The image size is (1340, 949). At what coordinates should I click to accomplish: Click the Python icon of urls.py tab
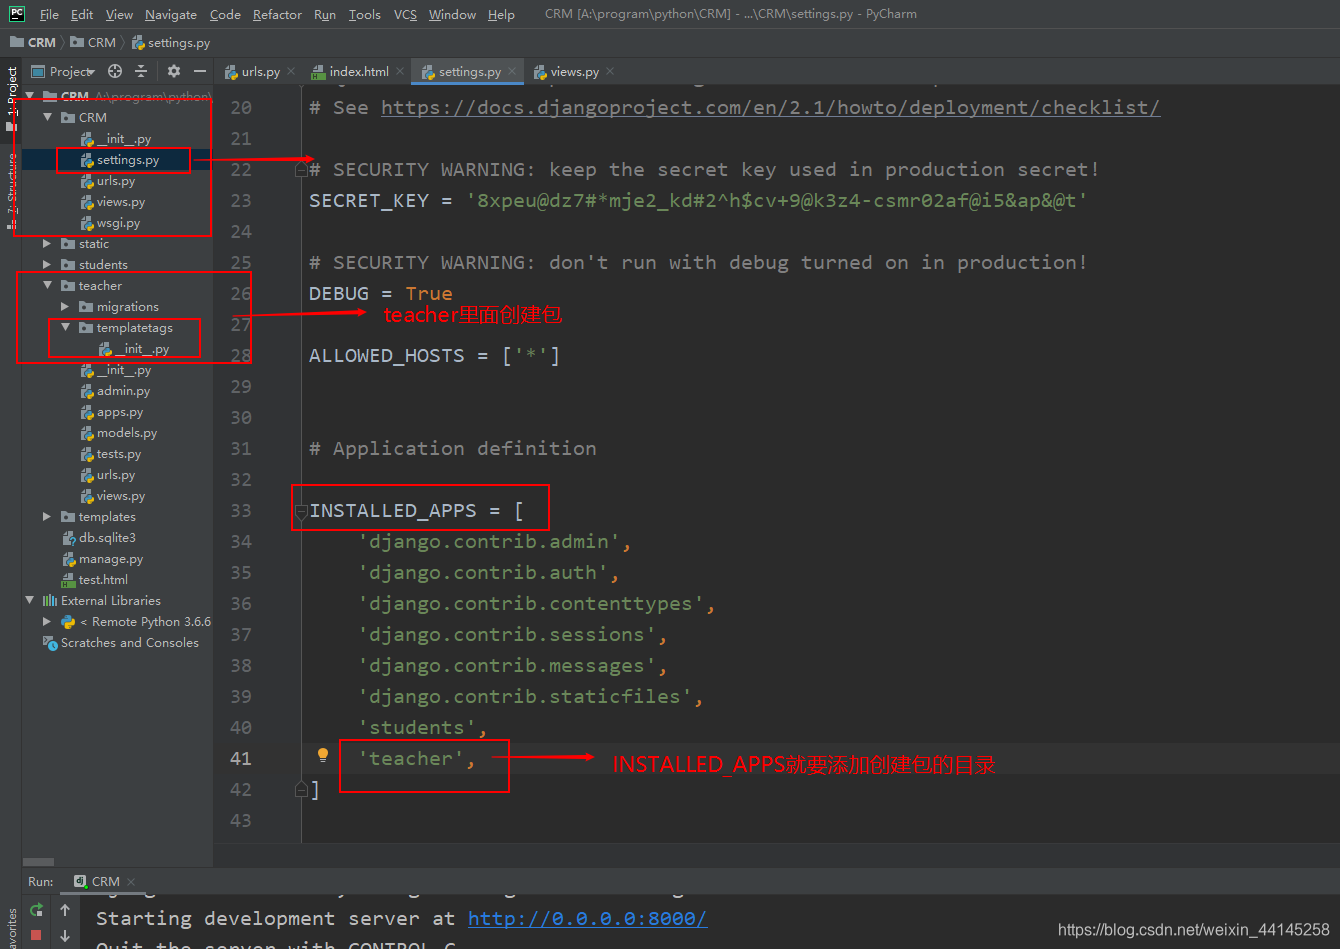(x=232, y=72)
